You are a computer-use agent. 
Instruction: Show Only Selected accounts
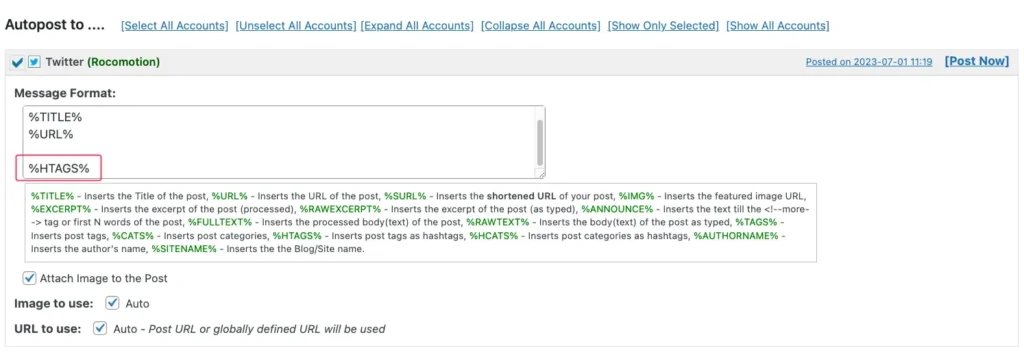tap(663, 25)
